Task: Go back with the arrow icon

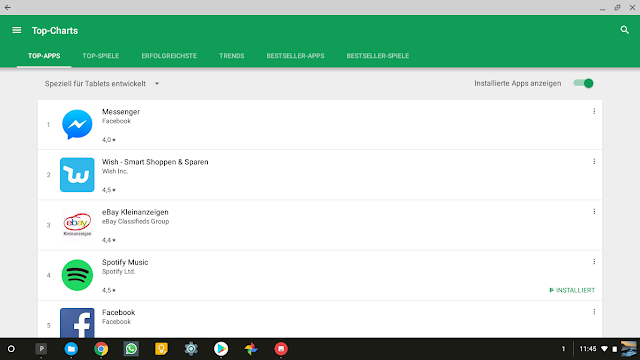Action: pyautogui.click(x=8, y=7)
